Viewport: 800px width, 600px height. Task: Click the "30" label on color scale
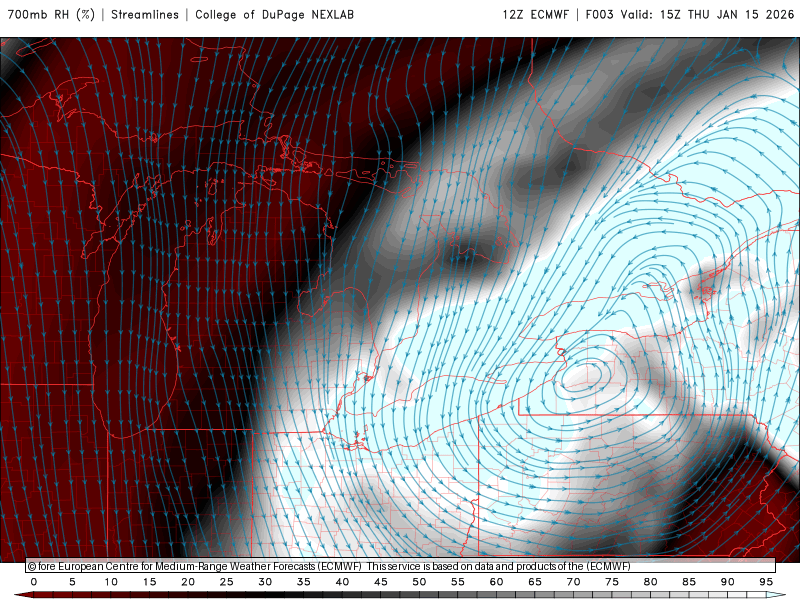[265, 582]
